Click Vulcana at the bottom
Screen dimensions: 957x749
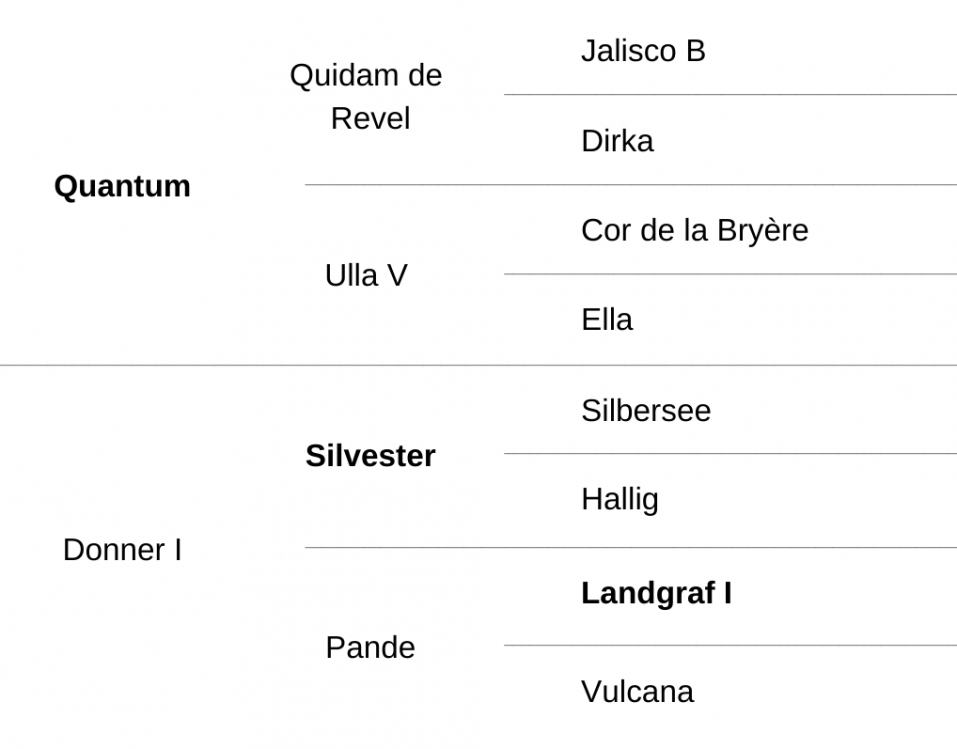pyautogui.click(x=637, y=692)
